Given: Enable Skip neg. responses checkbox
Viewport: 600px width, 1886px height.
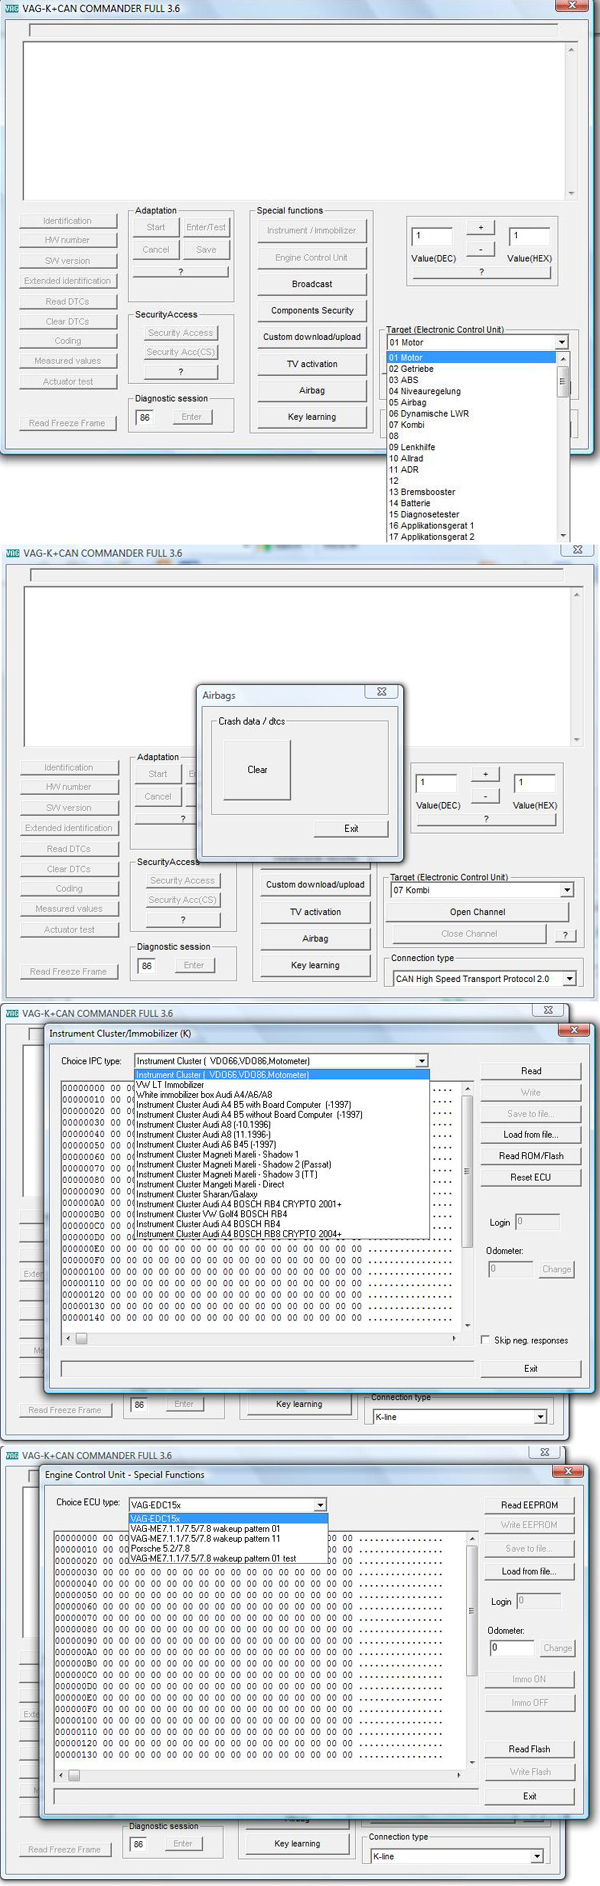Looking at the screenshot, I should tap(486, 1340).
